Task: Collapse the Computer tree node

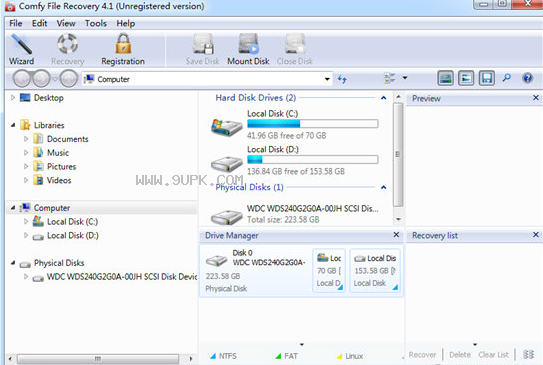Action: 13,208
